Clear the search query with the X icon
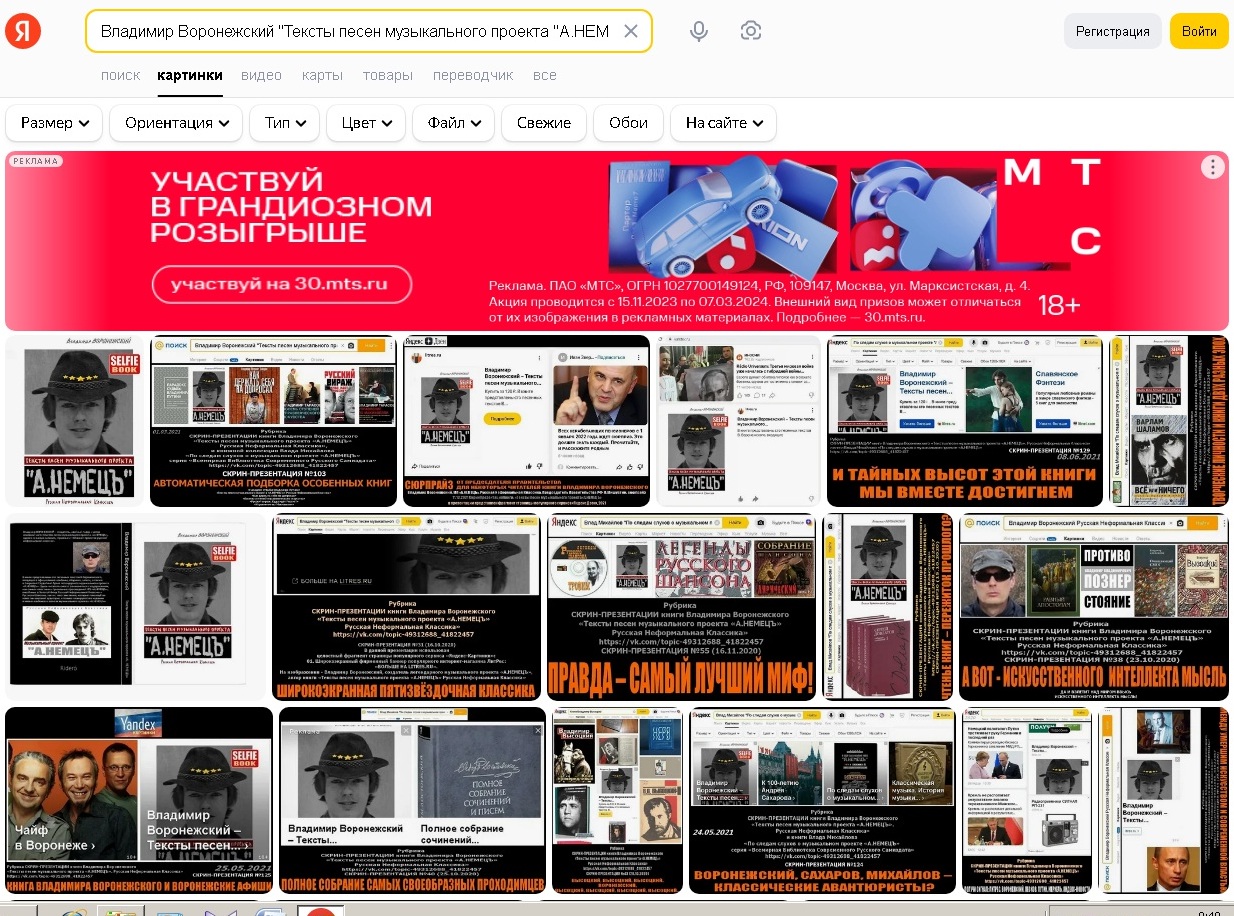This screenshot has width=1234, height=916. click(631, 31)
